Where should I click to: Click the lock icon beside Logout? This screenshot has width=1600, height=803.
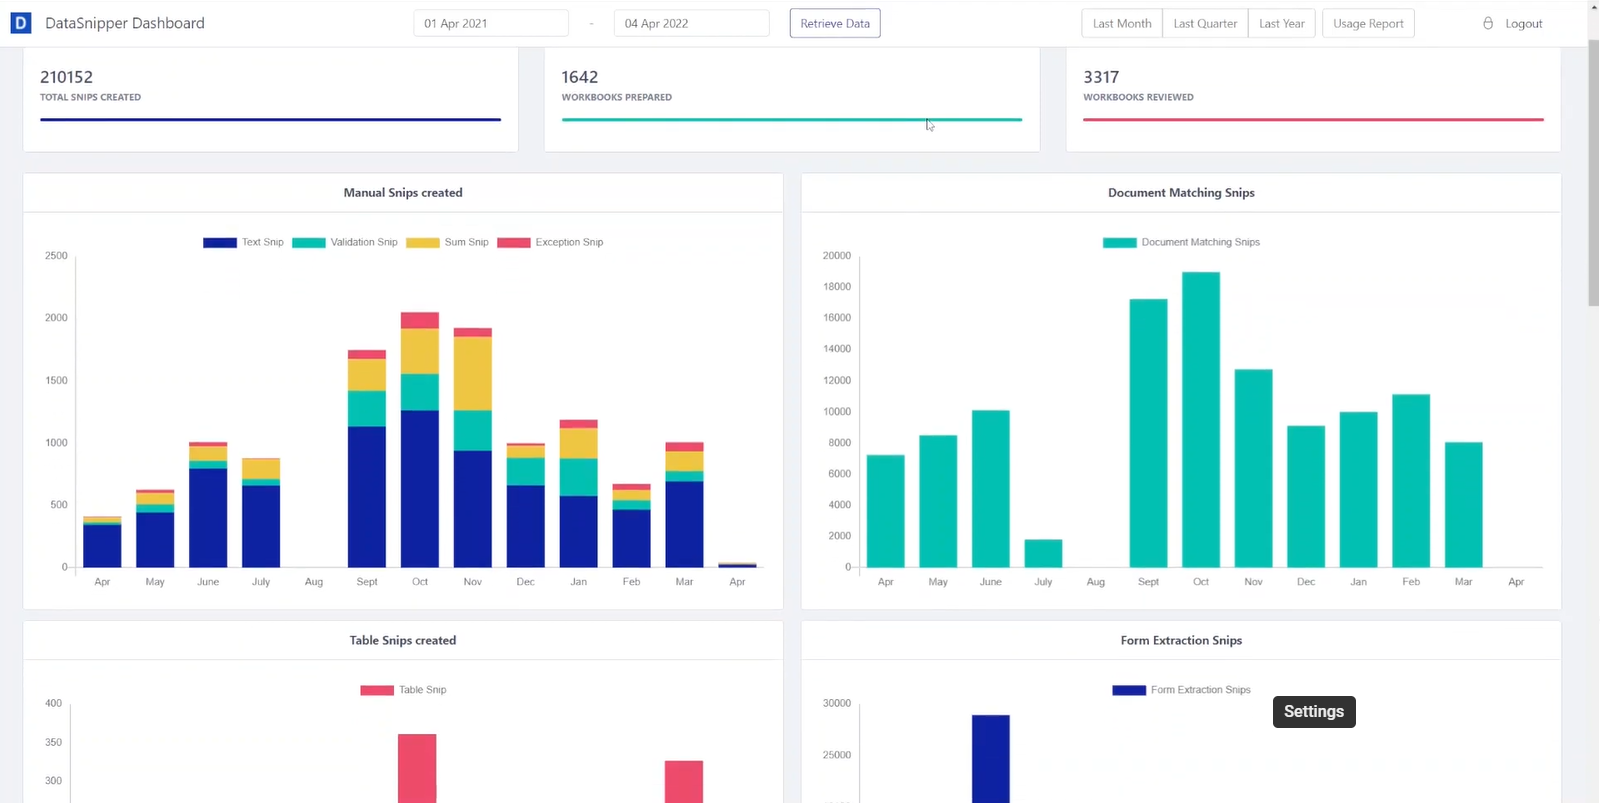1488,23
